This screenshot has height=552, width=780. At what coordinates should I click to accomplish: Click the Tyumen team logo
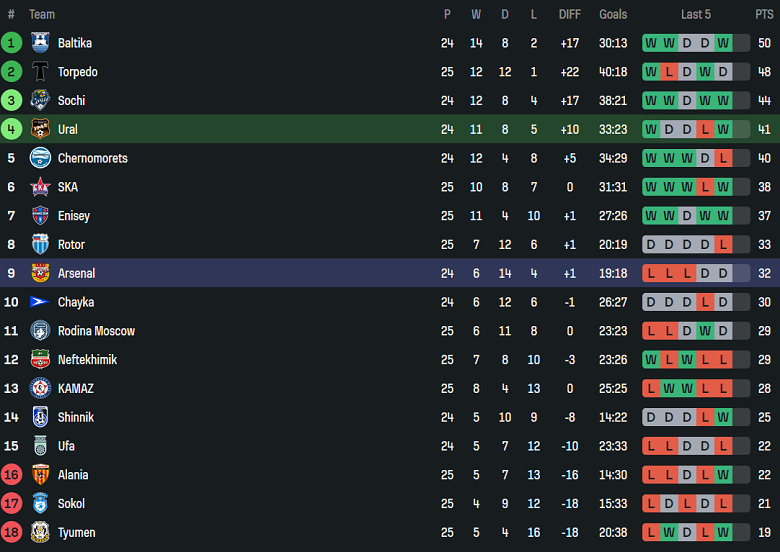coord(40,533)
